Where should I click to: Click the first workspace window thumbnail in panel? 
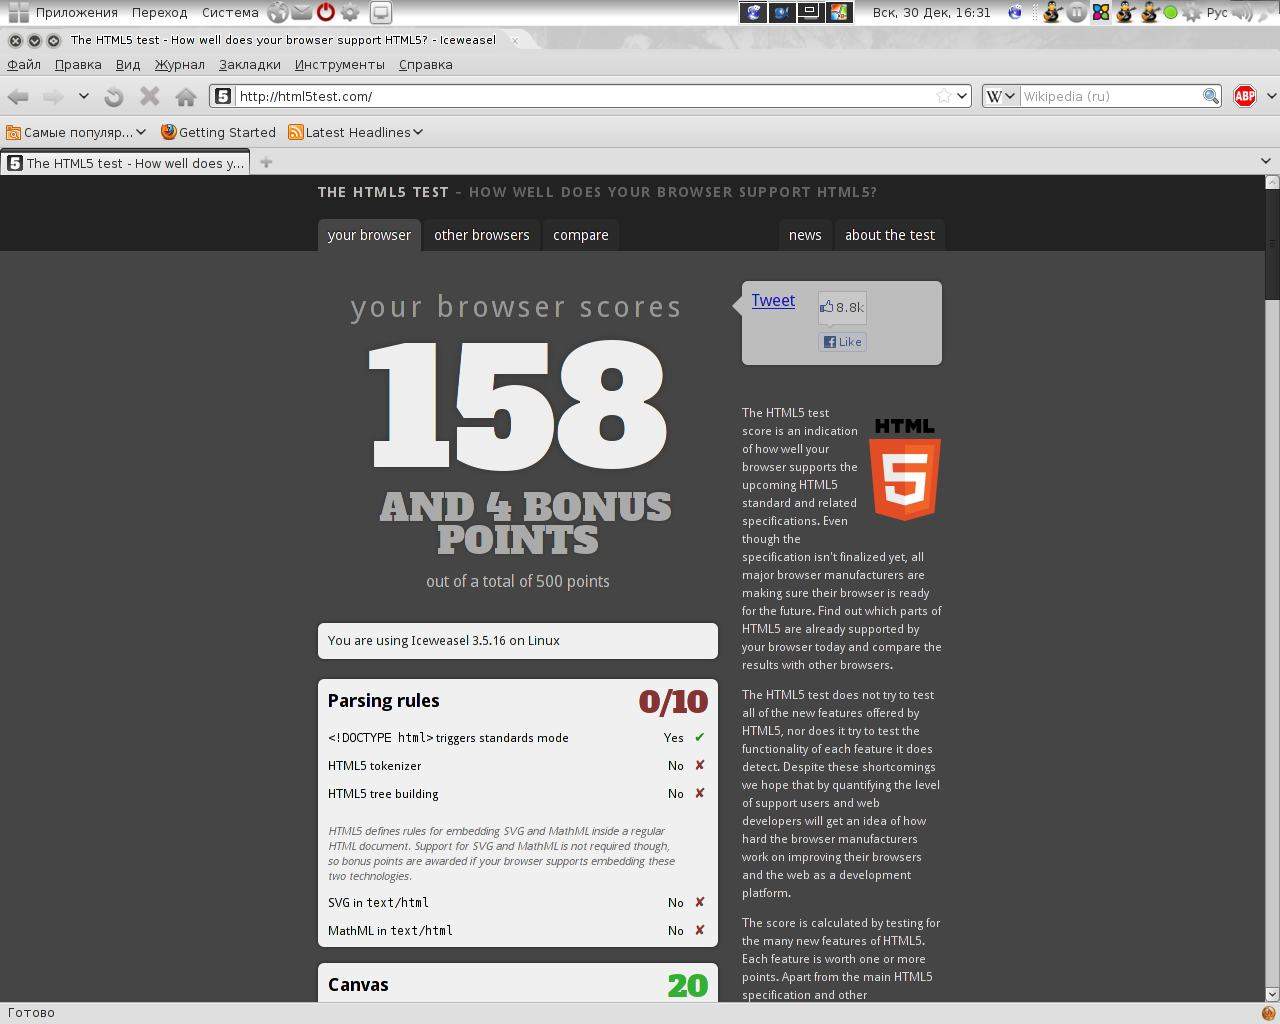[x=754, y=12]
